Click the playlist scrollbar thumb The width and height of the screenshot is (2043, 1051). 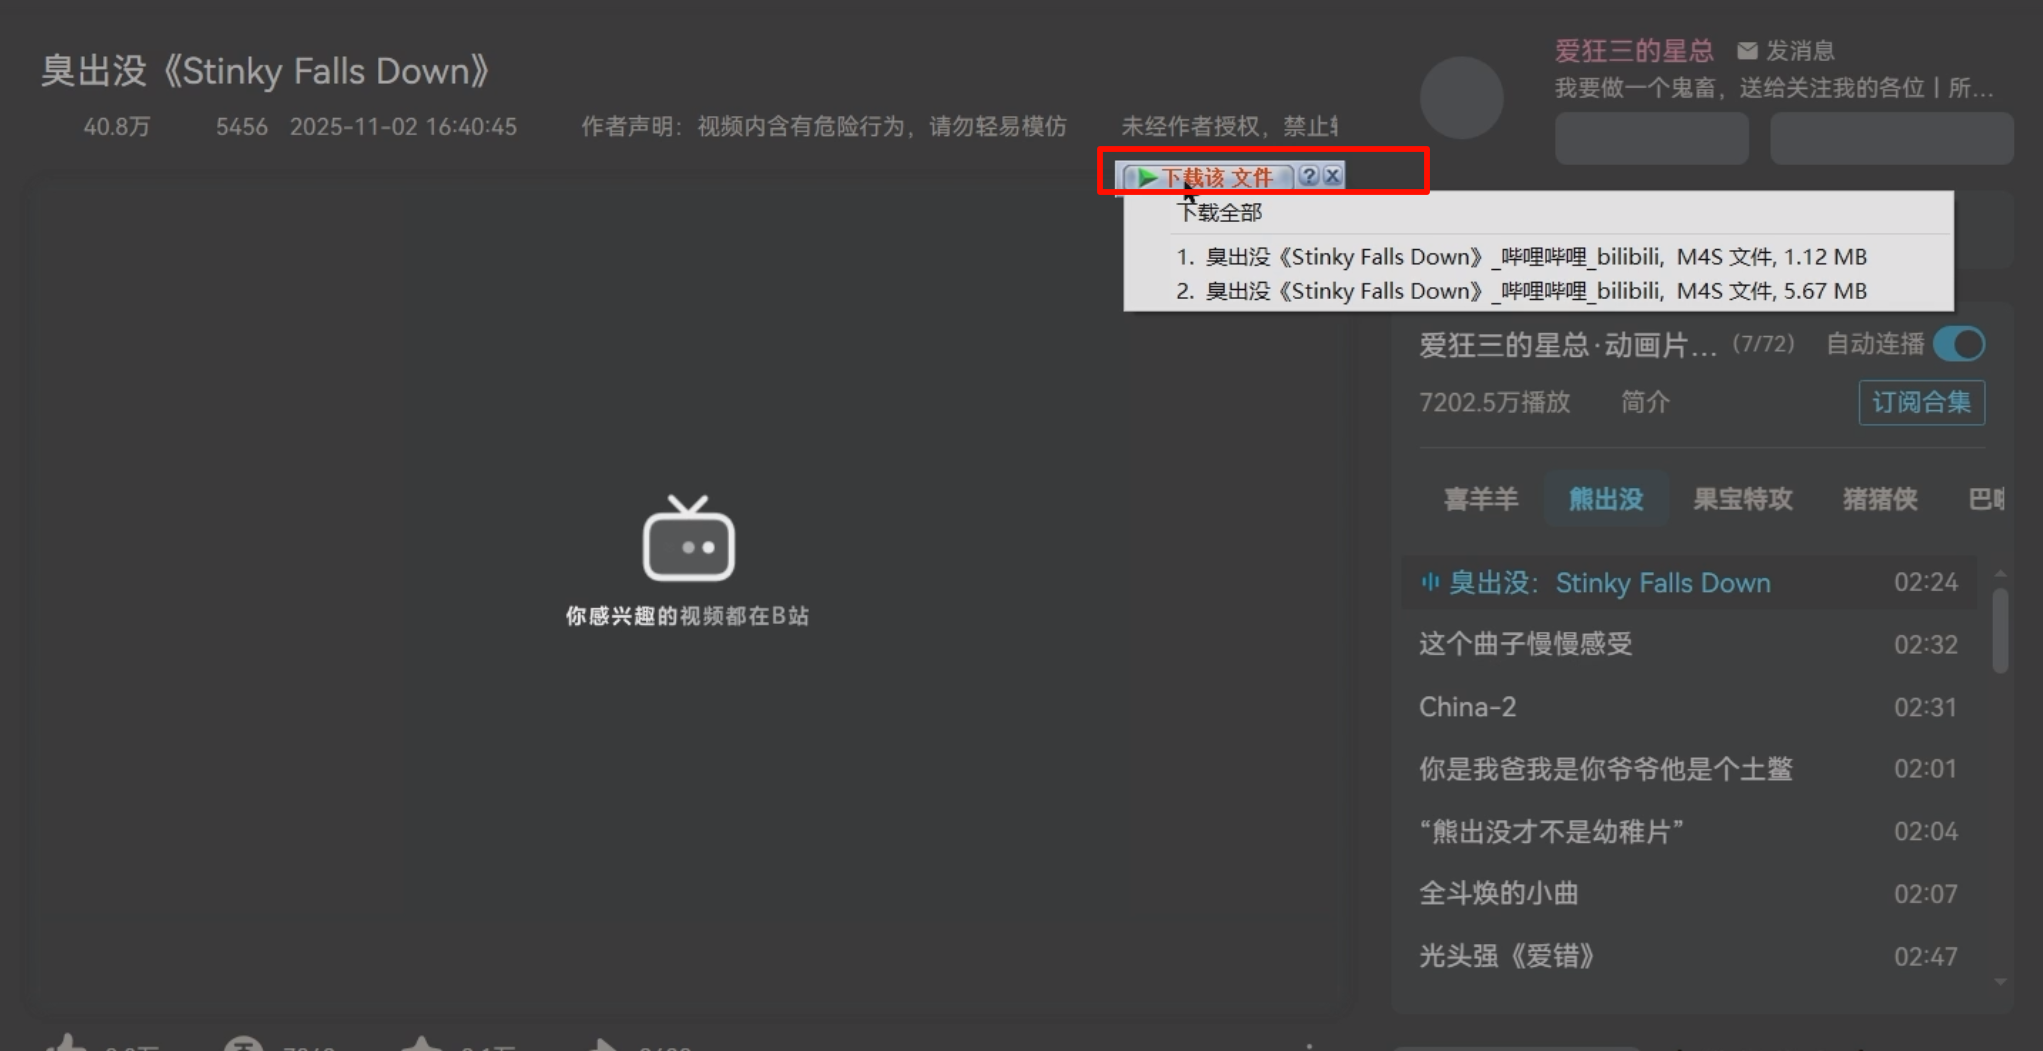(2000, 630)
